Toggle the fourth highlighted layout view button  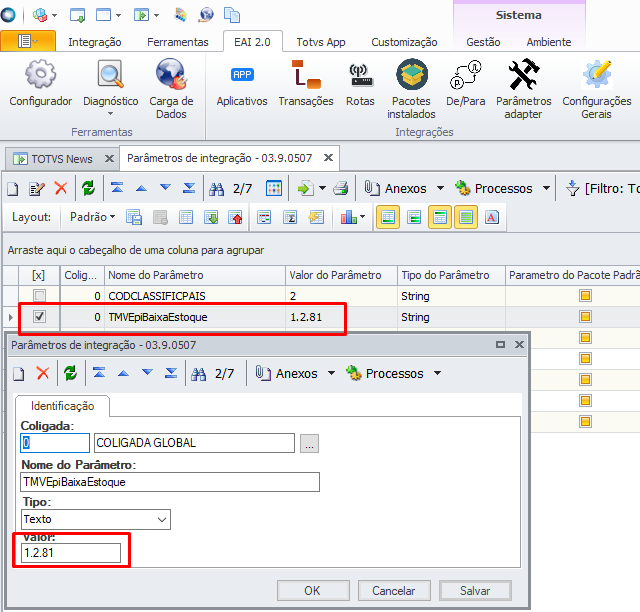click(466, 217)
